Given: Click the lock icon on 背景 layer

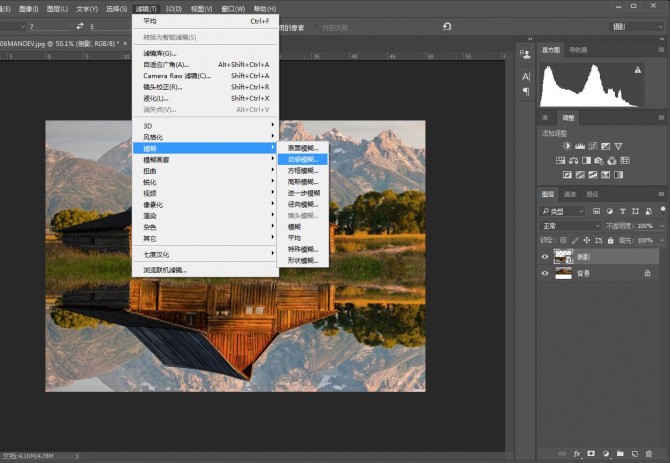Looking at the screenshot, I should click(648, 273).
